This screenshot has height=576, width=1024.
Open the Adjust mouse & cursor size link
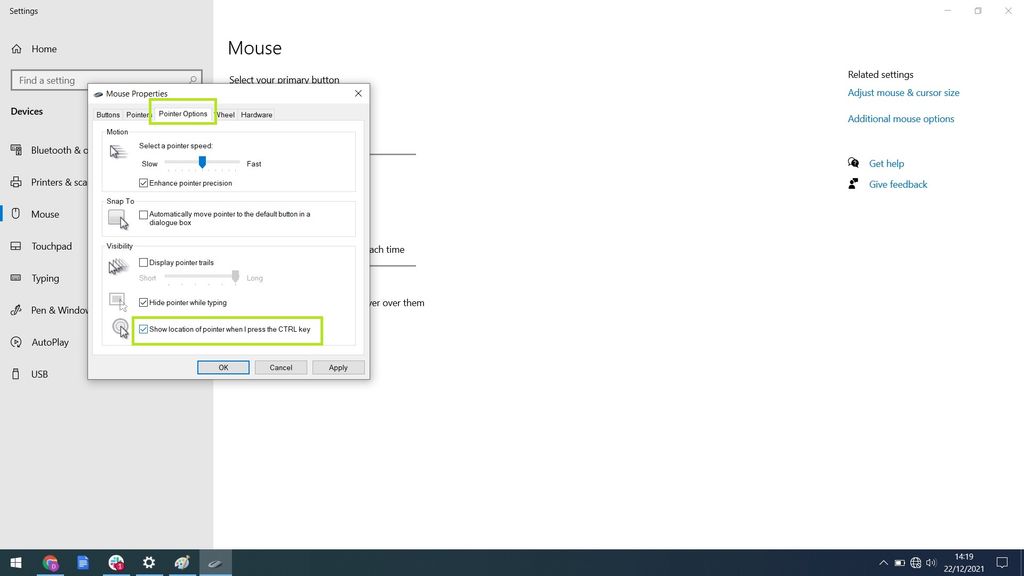click(904, 92)
